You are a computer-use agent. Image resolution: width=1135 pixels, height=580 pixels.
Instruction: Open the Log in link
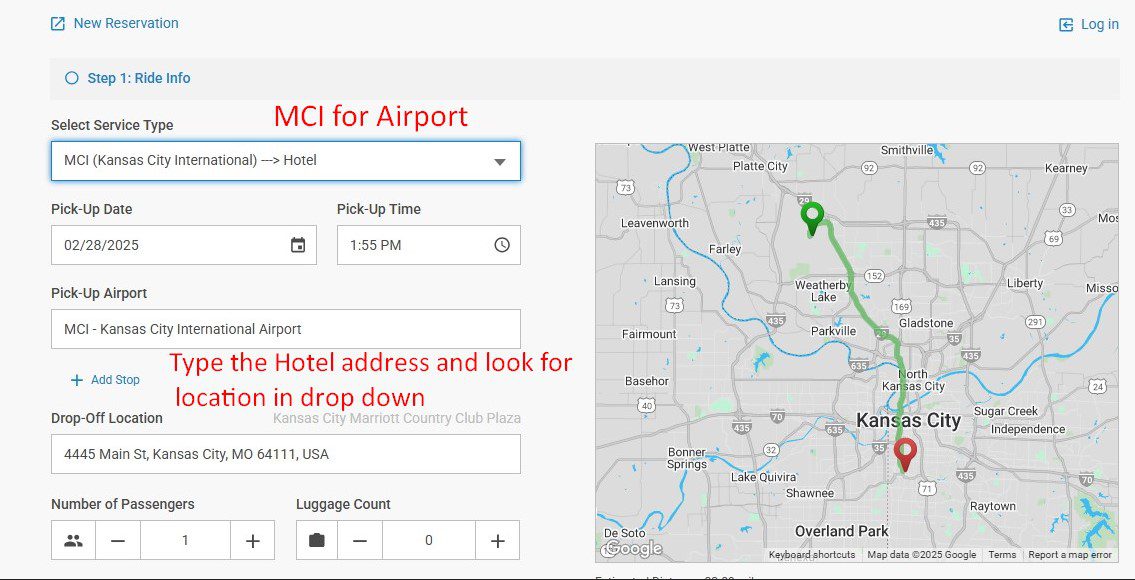coord(1100,25)
